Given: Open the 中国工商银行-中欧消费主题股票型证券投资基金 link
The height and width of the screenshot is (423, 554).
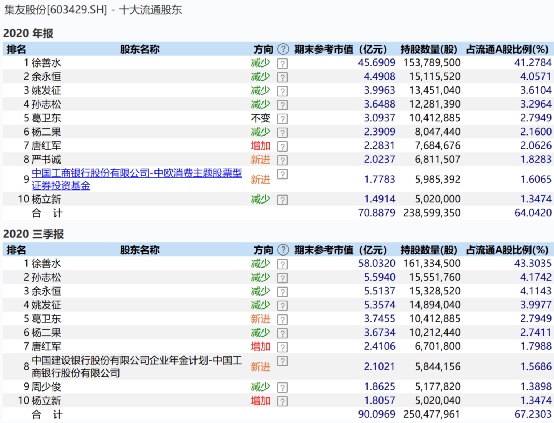Looking at the screenshot, I should (137, 179).
